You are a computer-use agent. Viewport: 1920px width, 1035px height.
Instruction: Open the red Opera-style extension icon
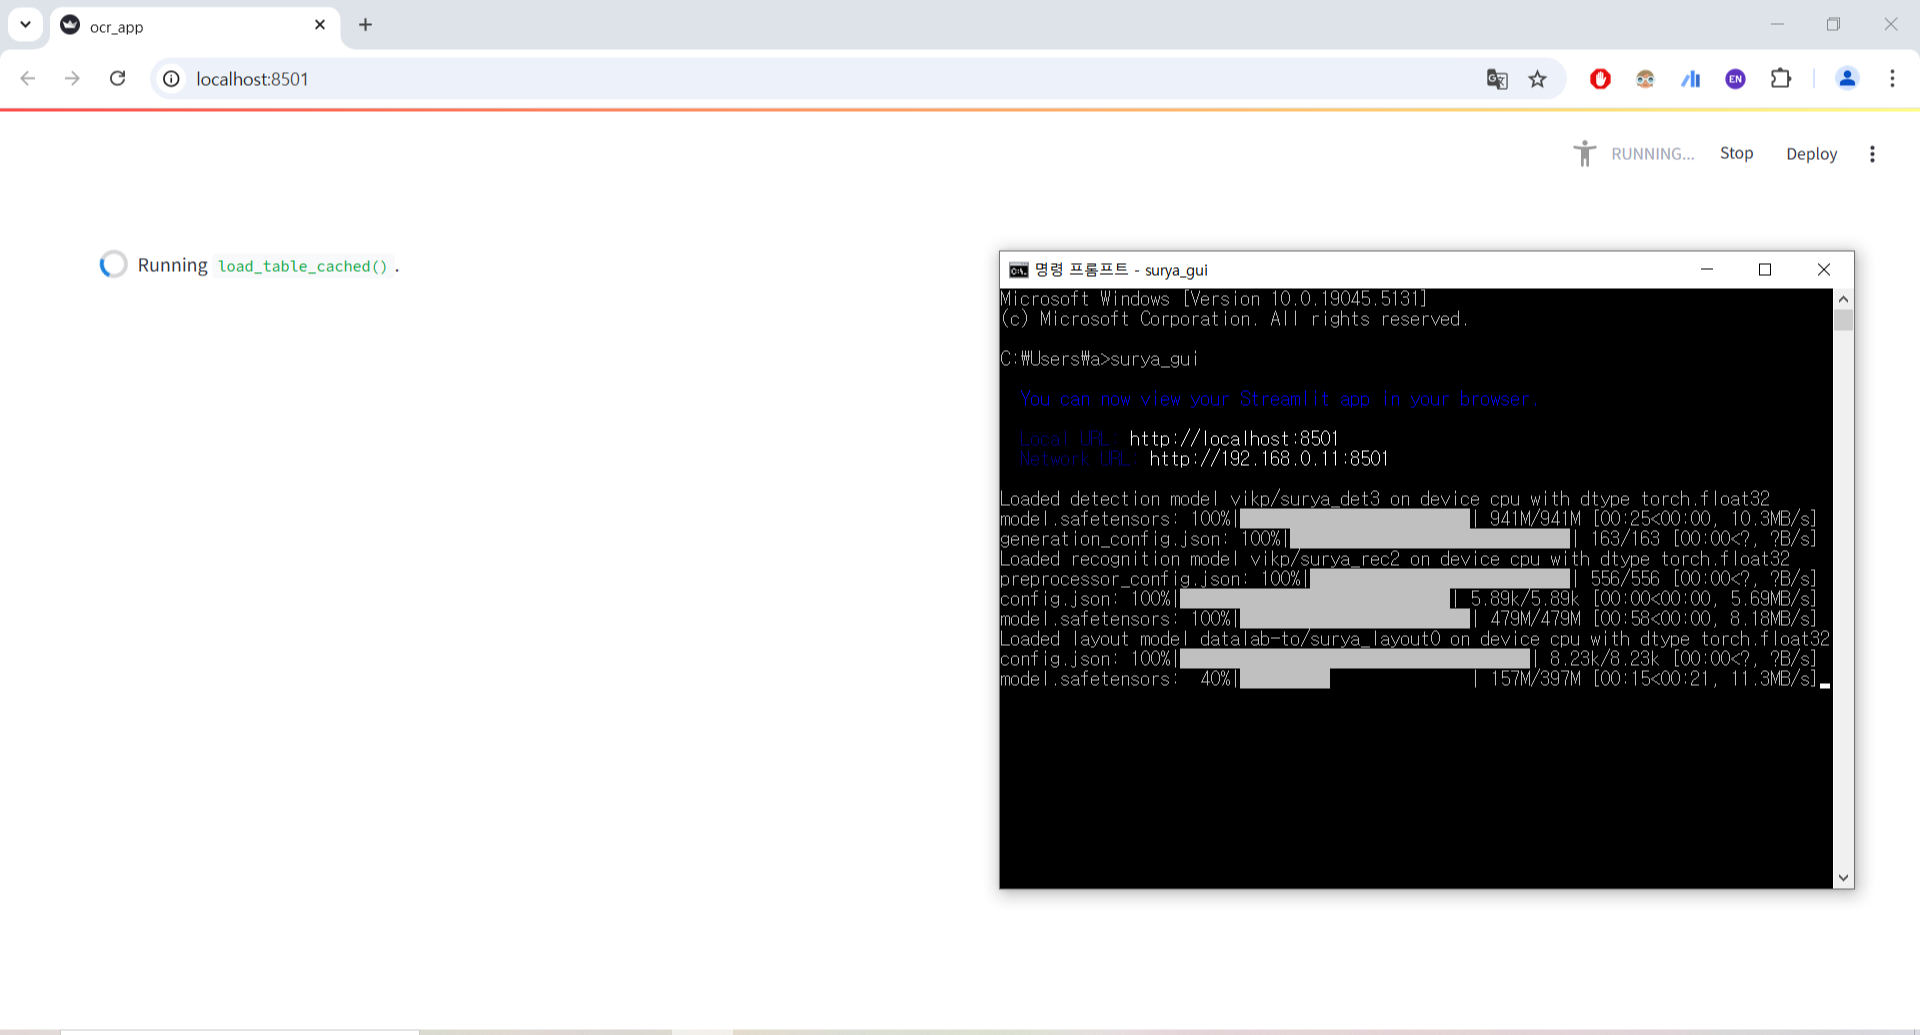1600,79
